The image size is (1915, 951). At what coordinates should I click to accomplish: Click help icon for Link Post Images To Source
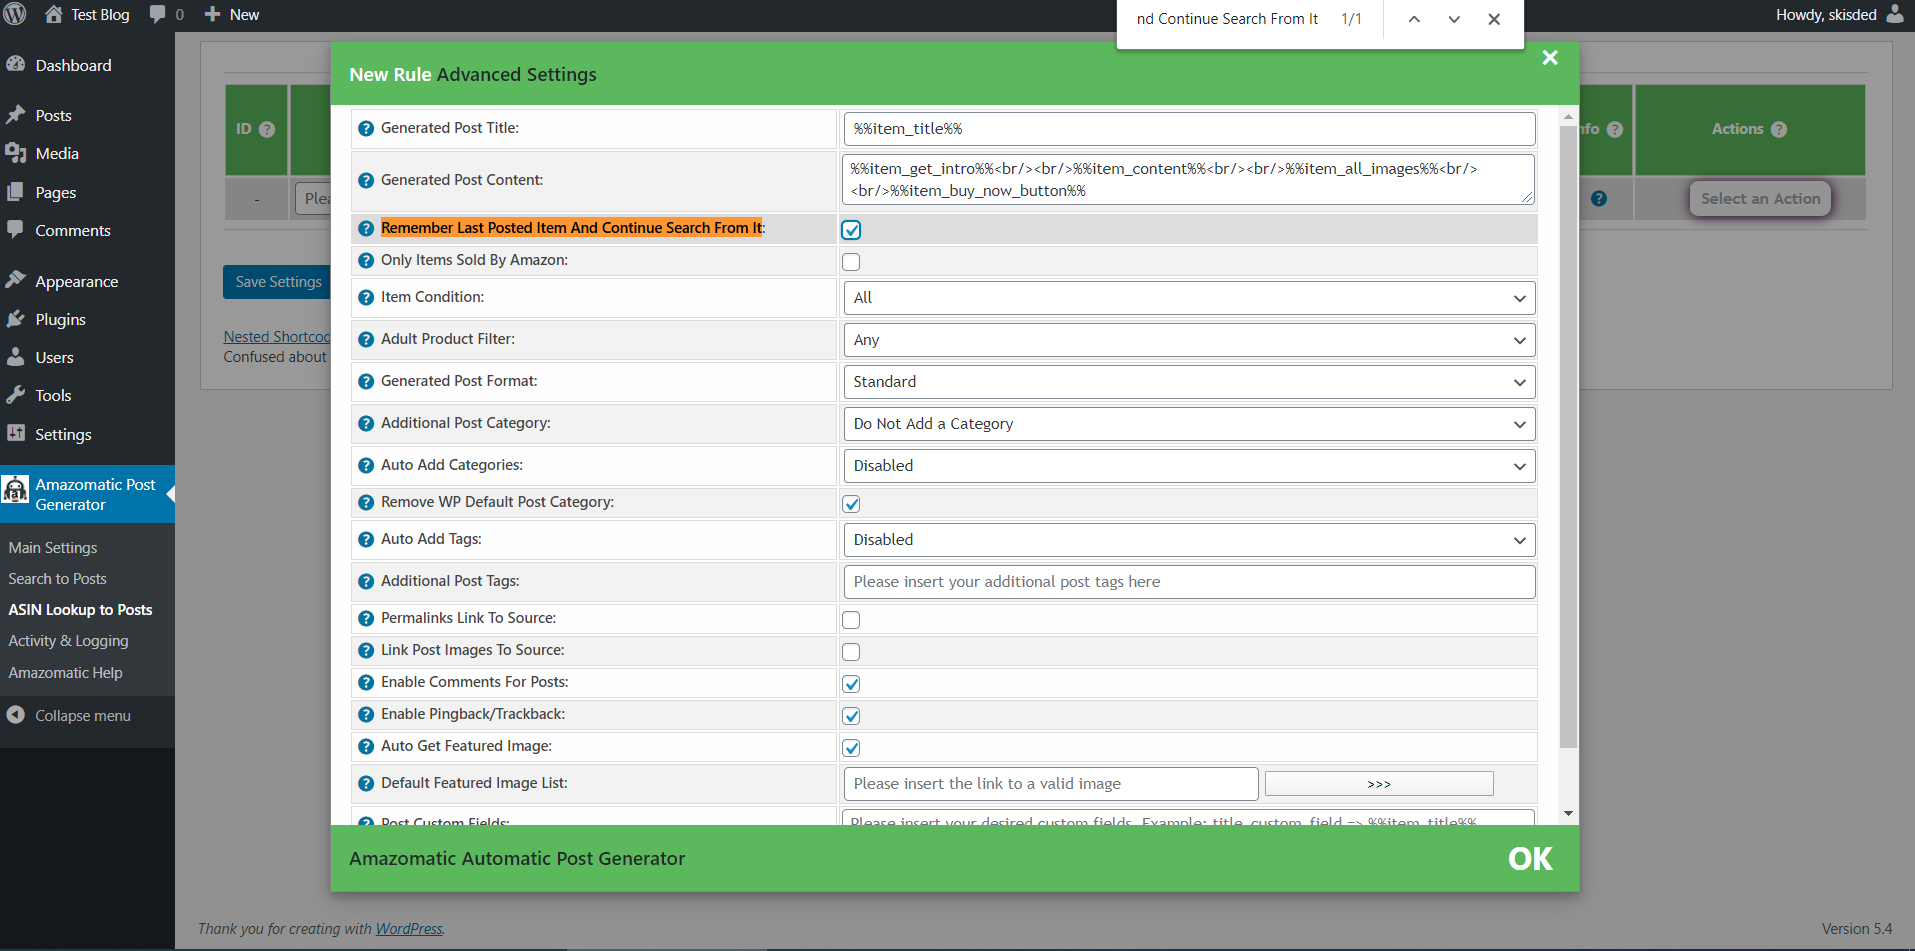tap(366, 651)
